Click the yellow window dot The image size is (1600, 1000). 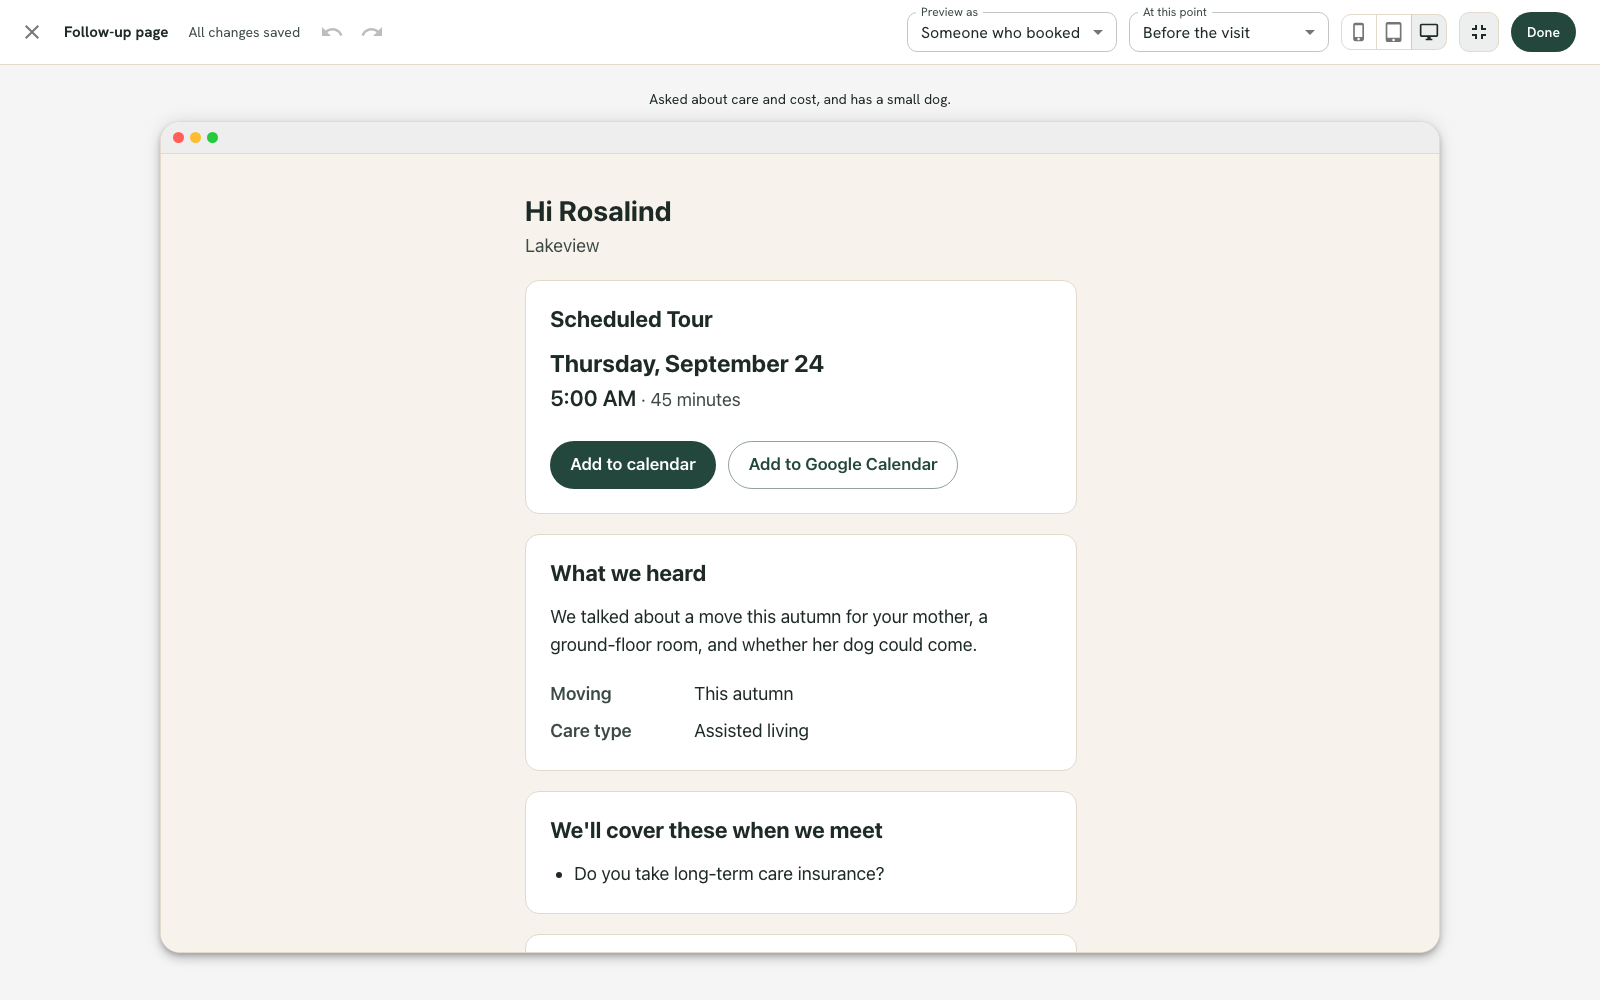click(x=196, y=138)
